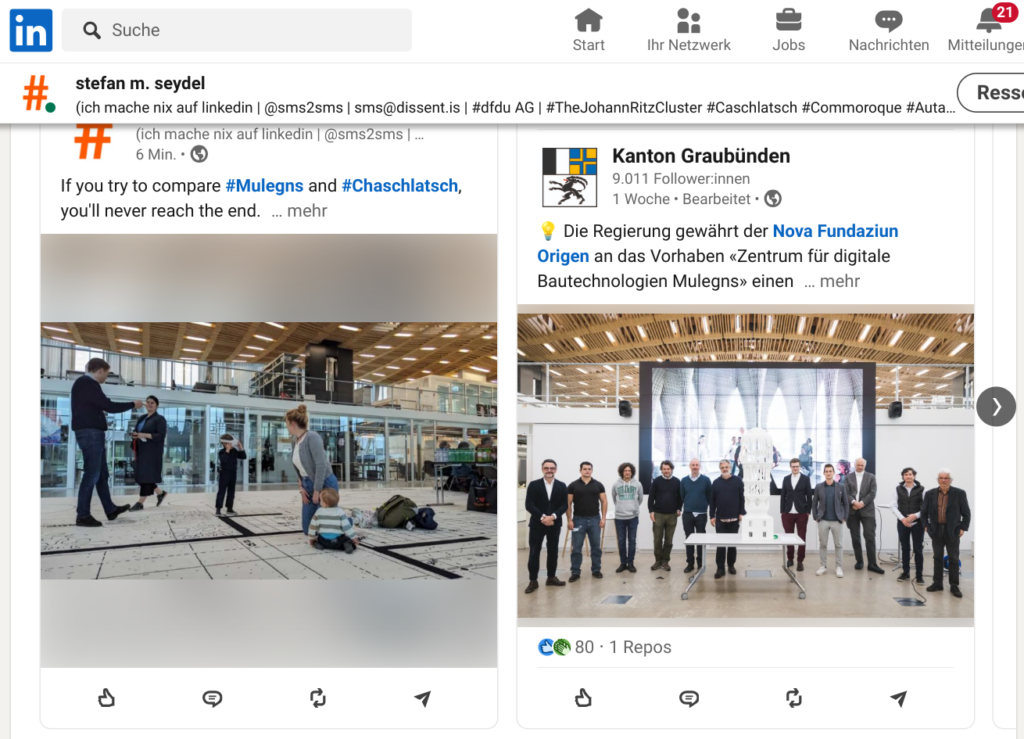Advance carousel with the next arrow
Screen dimensions: 1024x739
click(996, 407)
